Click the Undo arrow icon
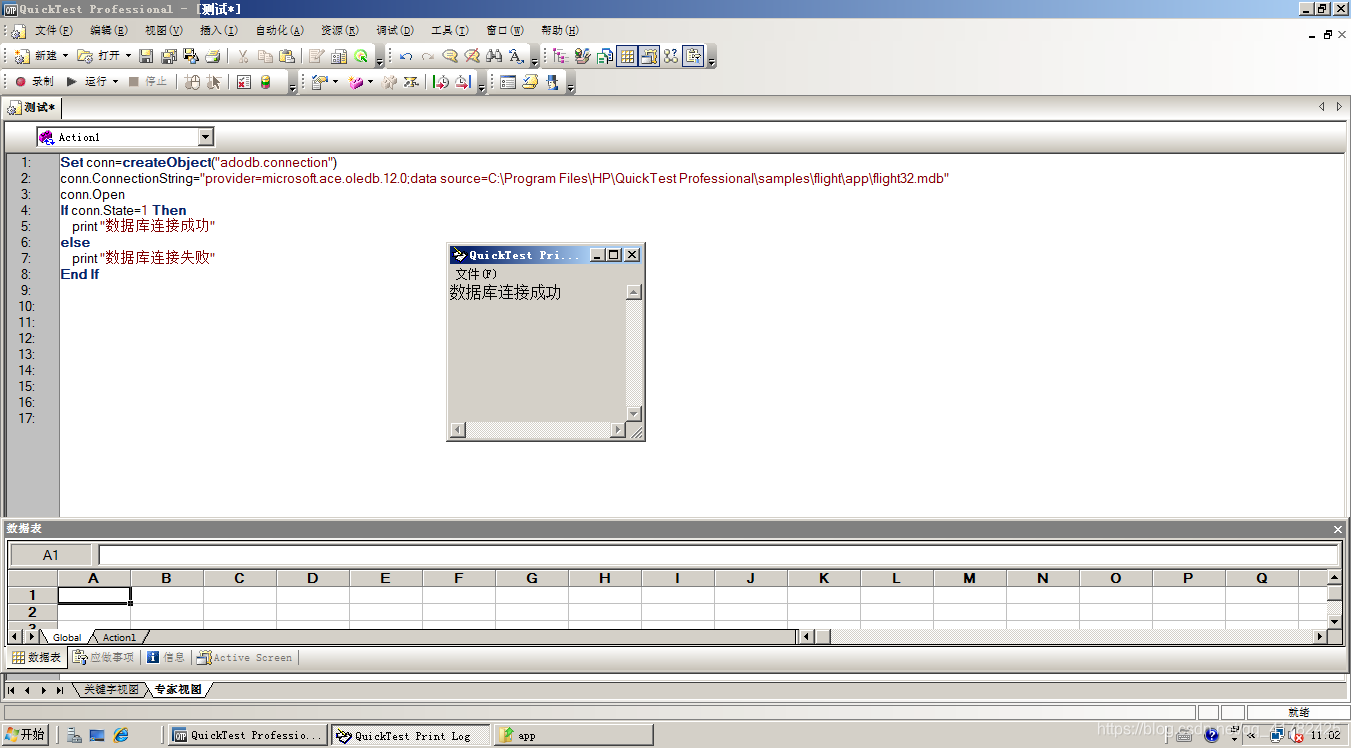The image size is (1351, 748). [x=406, y=56]
